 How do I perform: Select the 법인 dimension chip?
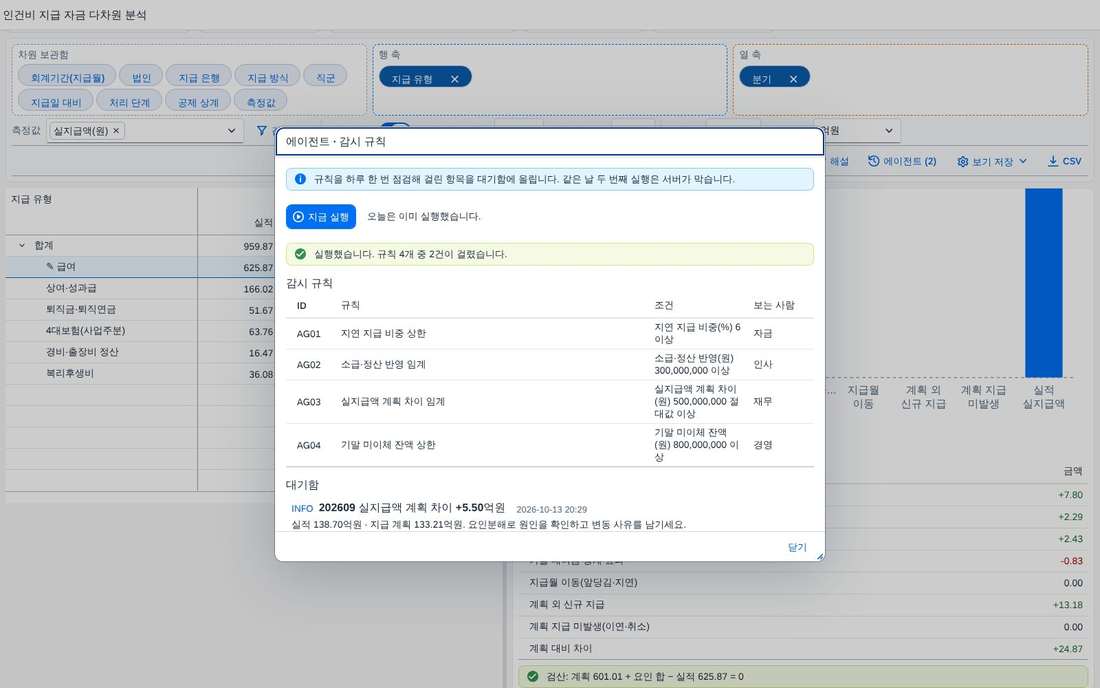click(141, 77)
